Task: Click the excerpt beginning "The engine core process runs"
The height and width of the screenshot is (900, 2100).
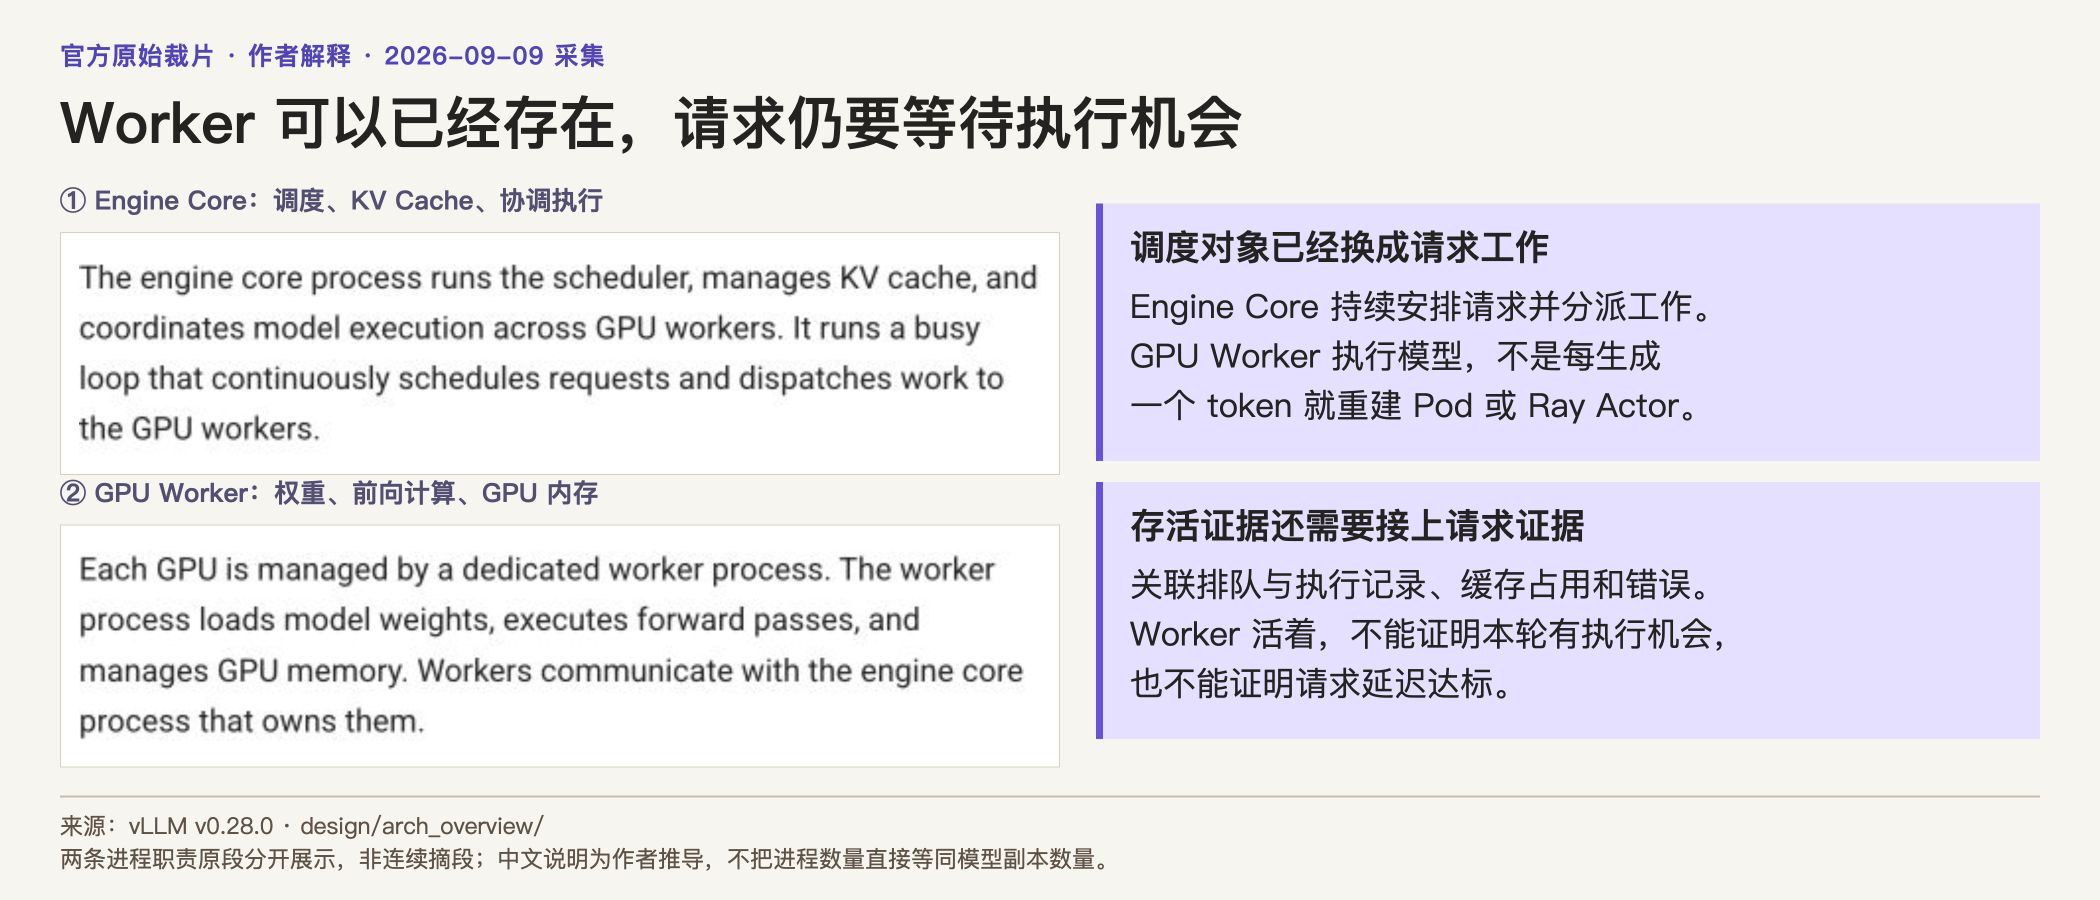Action: (560, 353)
